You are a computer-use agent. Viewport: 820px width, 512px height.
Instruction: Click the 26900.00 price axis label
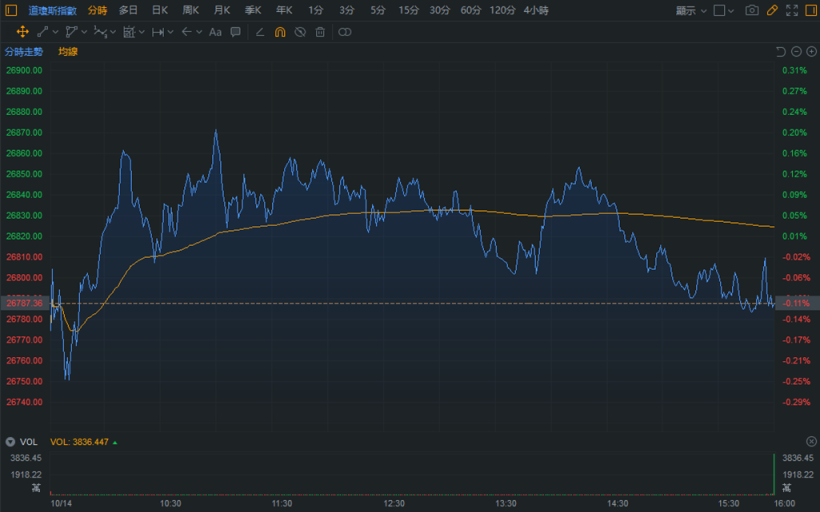[24, 70]
